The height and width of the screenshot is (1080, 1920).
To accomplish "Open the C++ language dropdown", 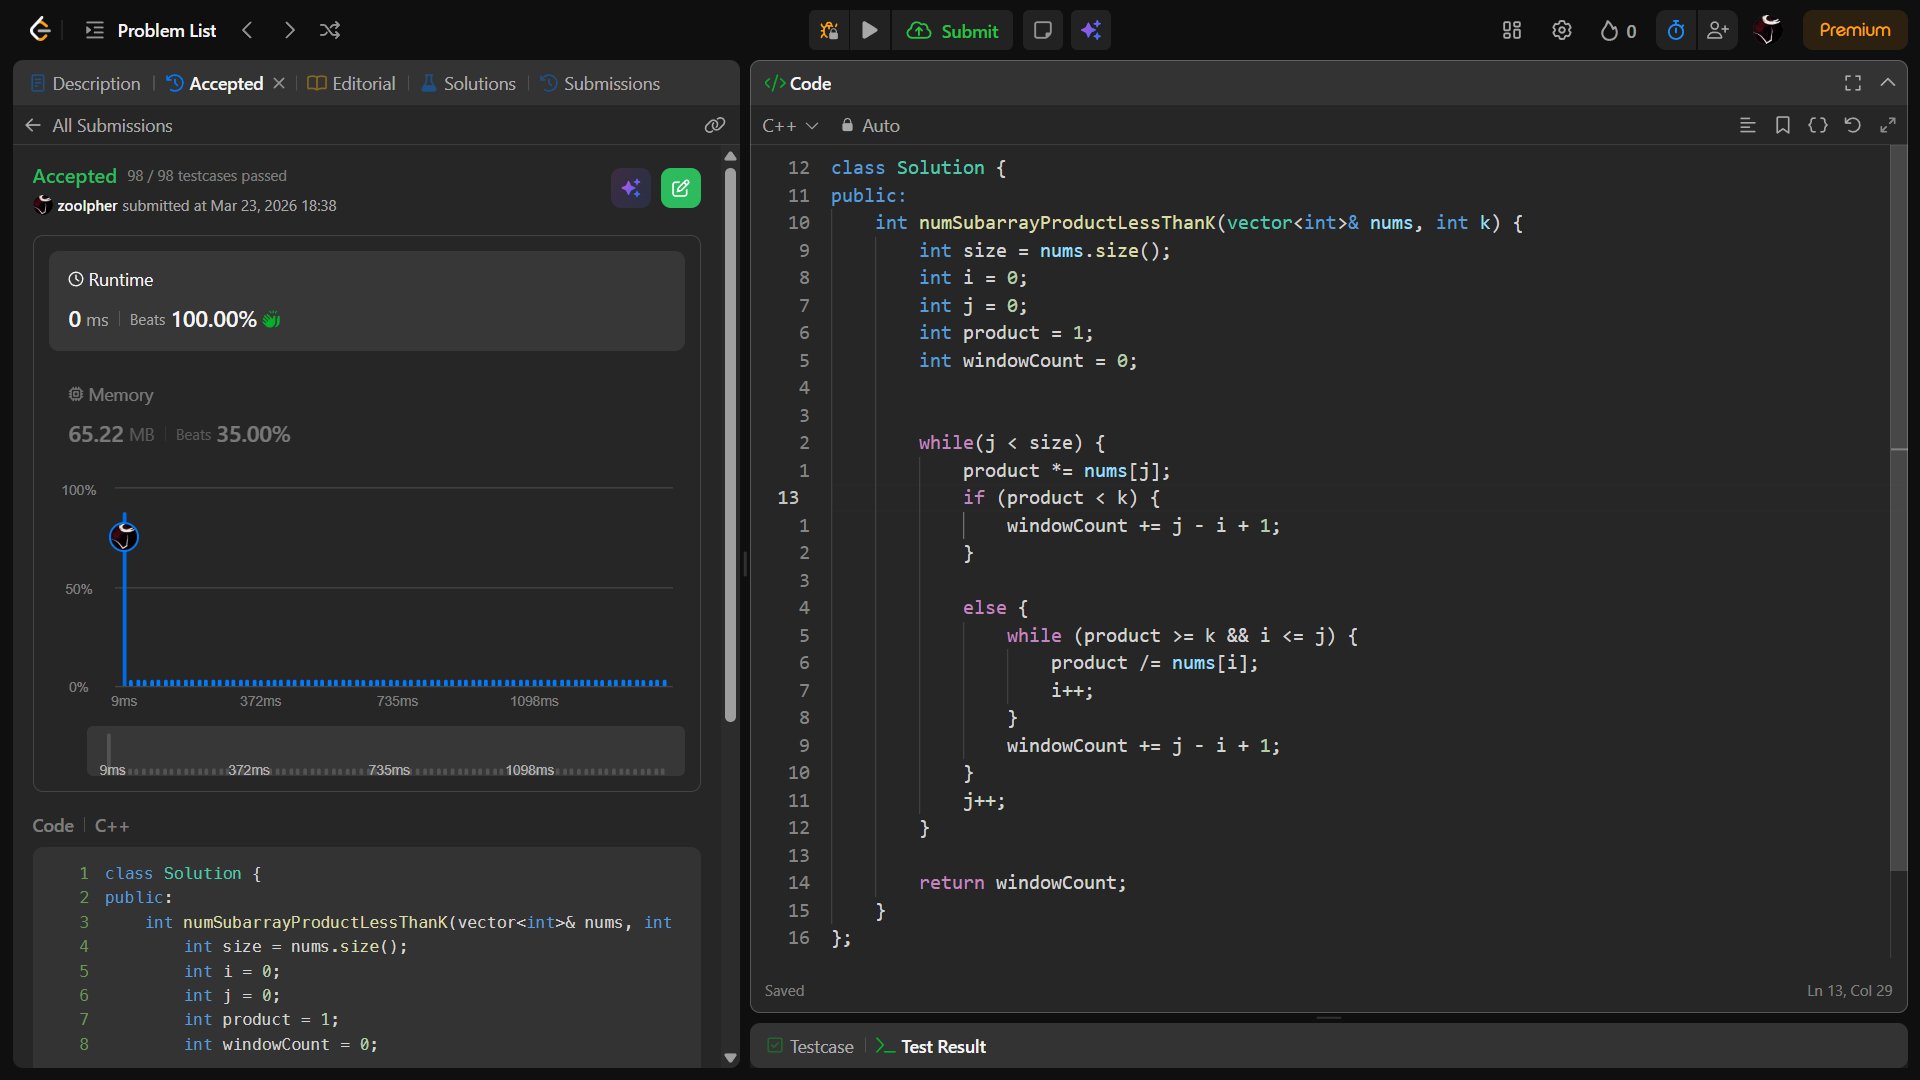I will tap(789, 125).
